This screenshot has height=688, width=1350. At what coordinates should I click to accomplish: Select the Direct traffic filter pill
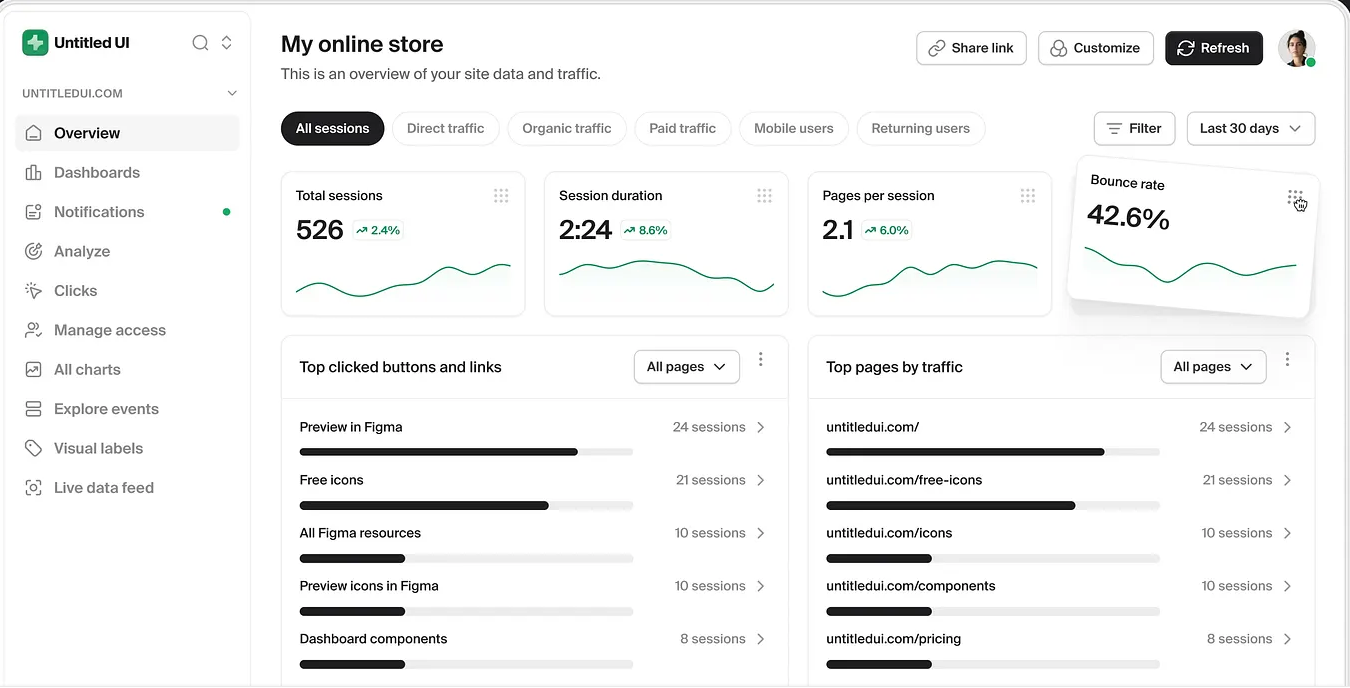pos(445,129)
